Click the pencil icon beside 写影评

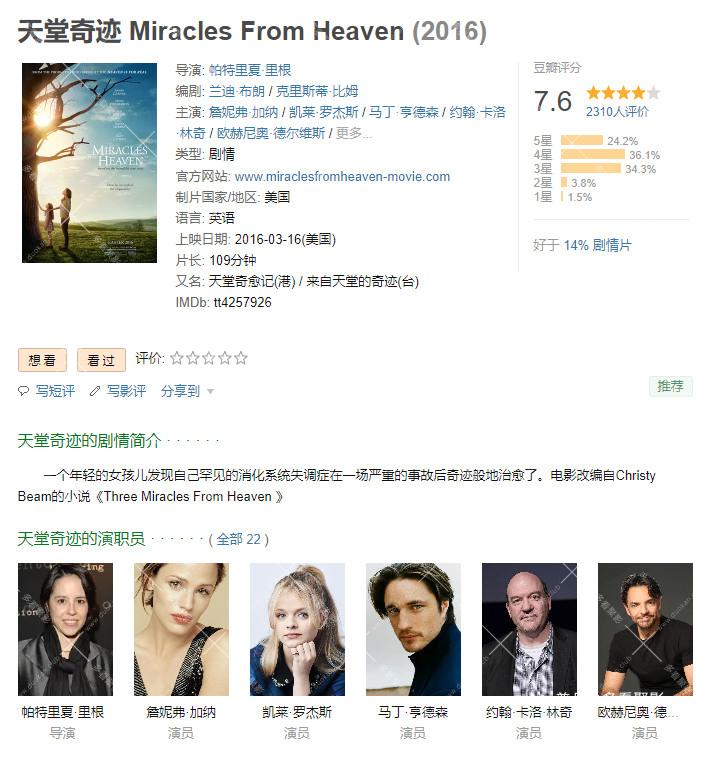(95, 391)
